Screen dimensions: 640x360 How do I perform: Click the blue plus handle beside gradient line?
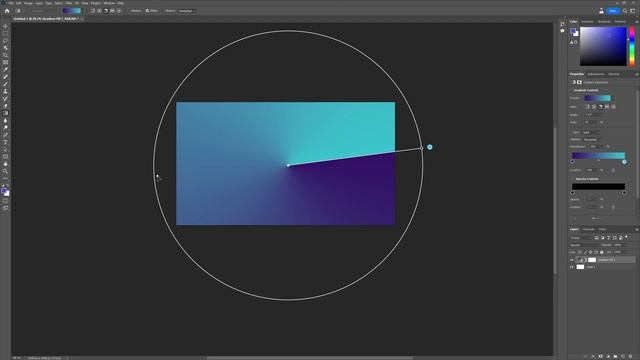pos(429,147)
